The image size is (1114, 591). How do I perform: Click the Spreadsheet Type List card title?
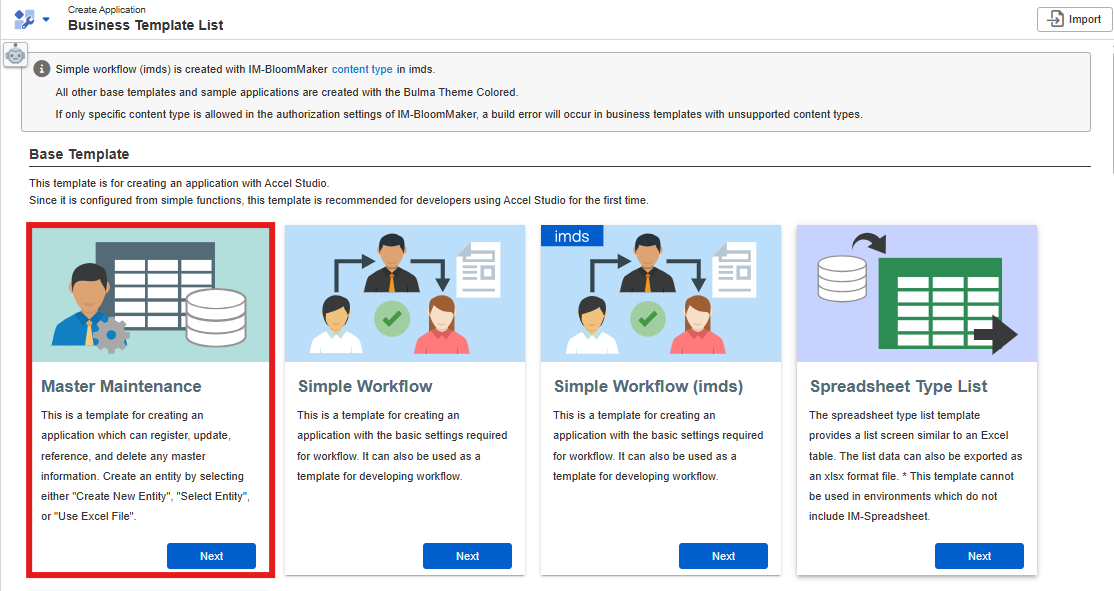(899, 386)
